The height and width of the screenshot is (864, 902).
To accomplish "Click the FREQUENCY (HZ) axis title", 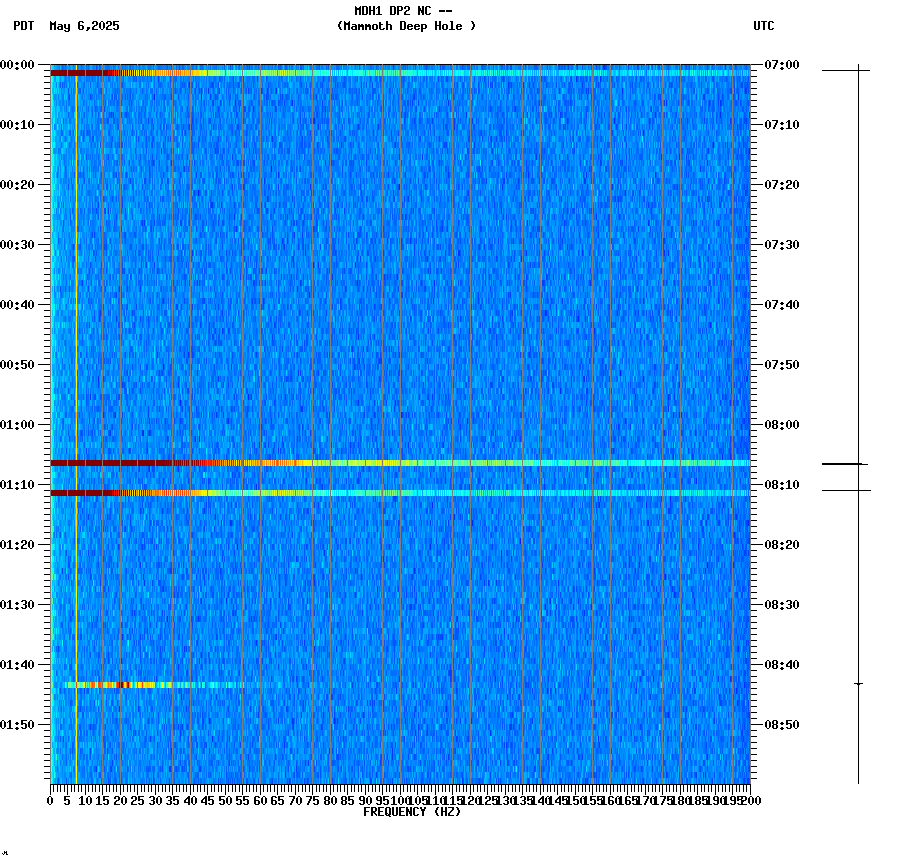I will tap(413, 810).
